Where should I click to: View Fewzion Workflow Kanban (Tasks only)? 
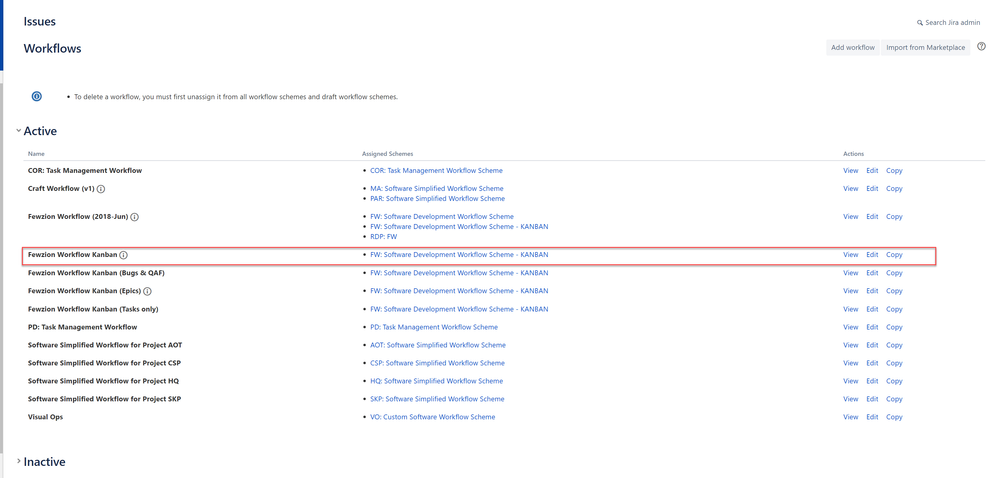pyautogui.click(x=851, y=309)
